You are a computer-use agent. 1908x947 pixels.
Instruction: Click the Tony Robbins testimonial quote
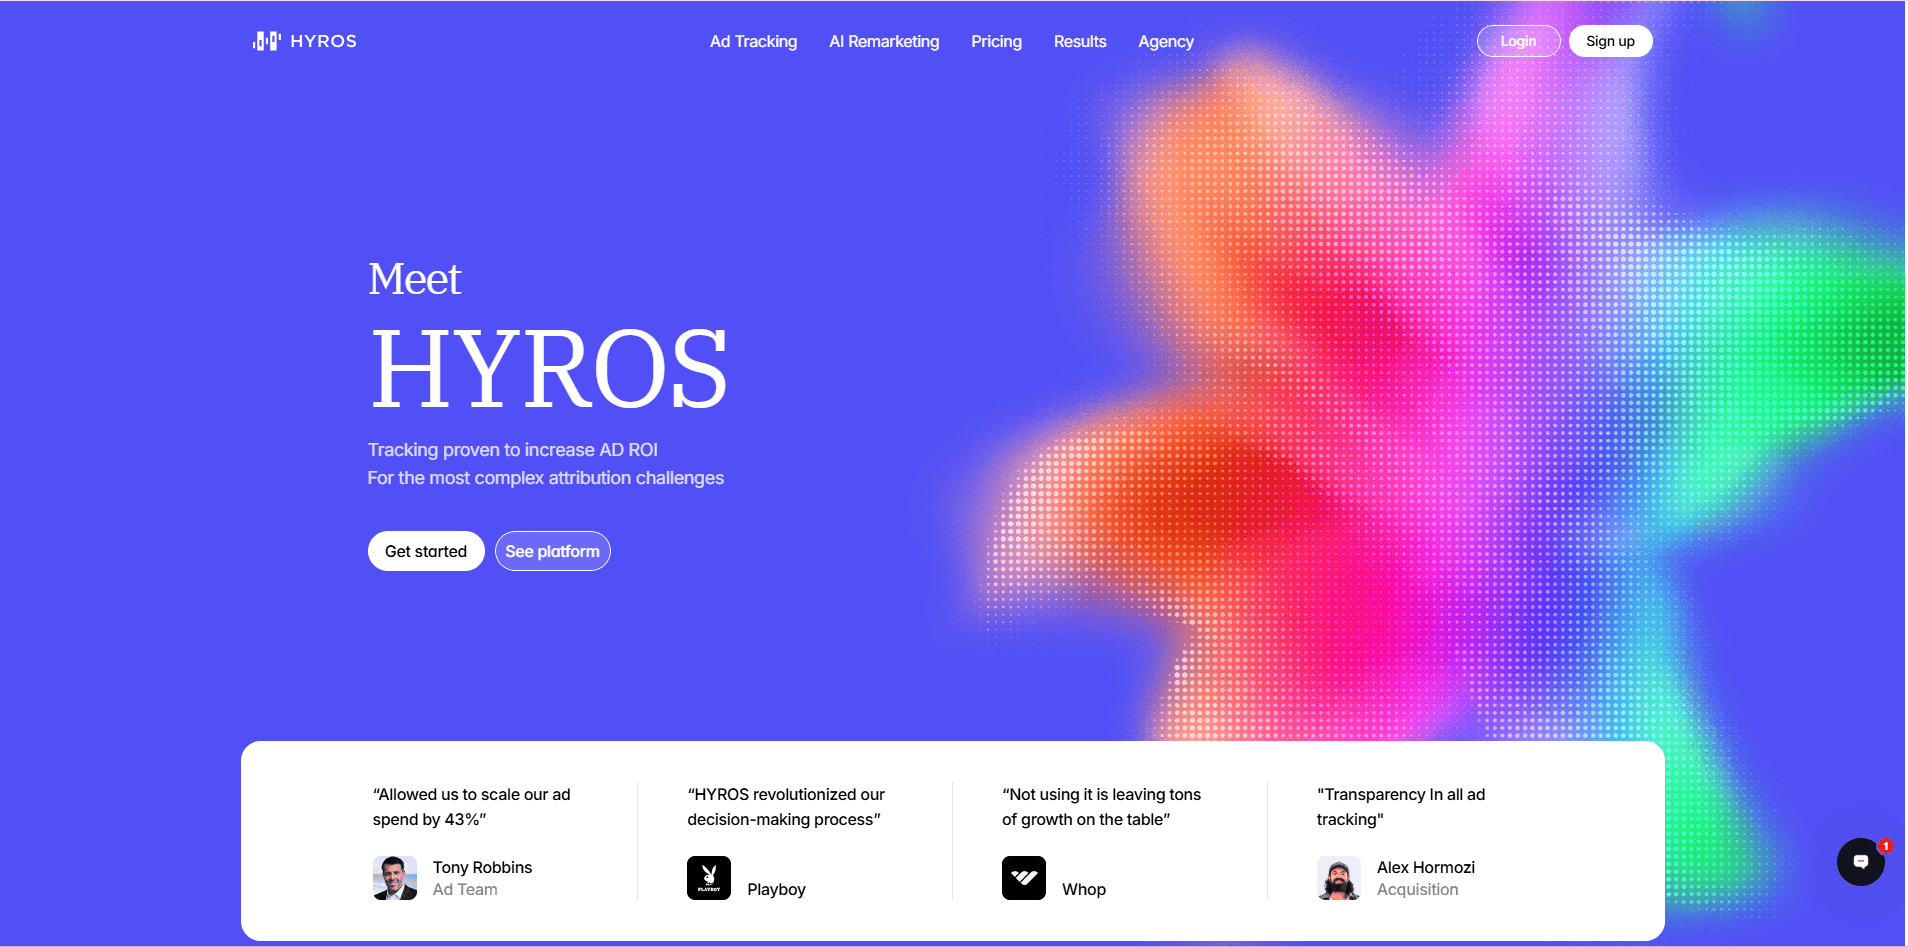click(471, 807)
